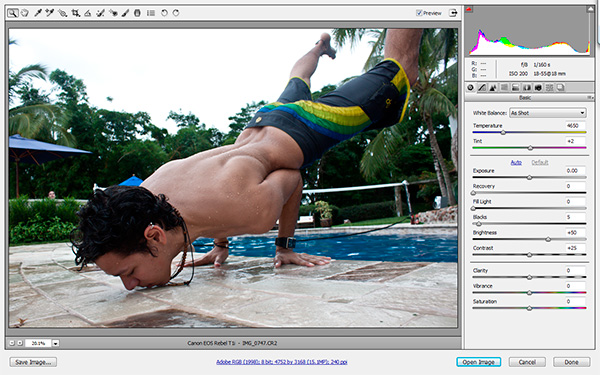Click the Save Image button

point(33,362)
